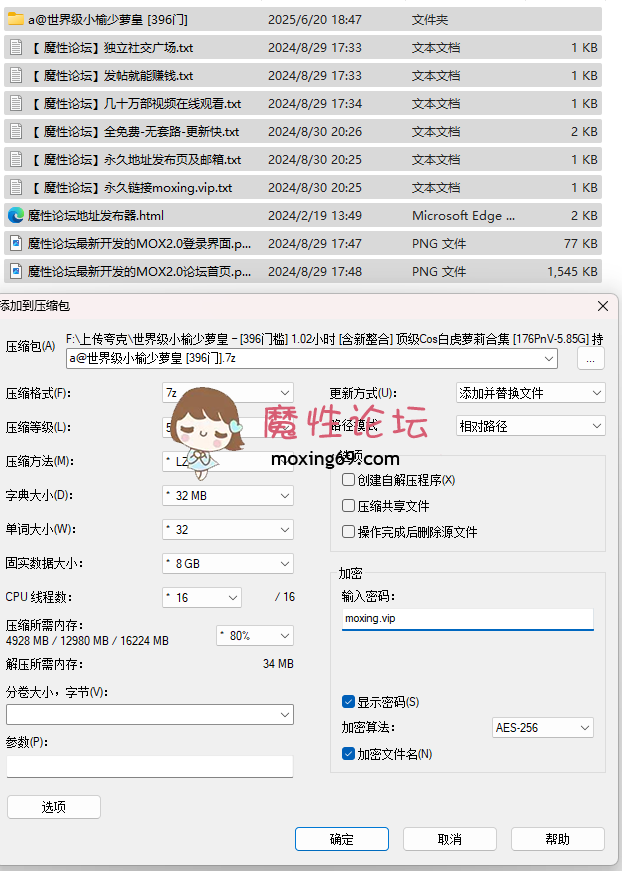
Task: Click the text file icon of 独立社交广场.txt
Action: pyautogui.click(x=16, y=48)
